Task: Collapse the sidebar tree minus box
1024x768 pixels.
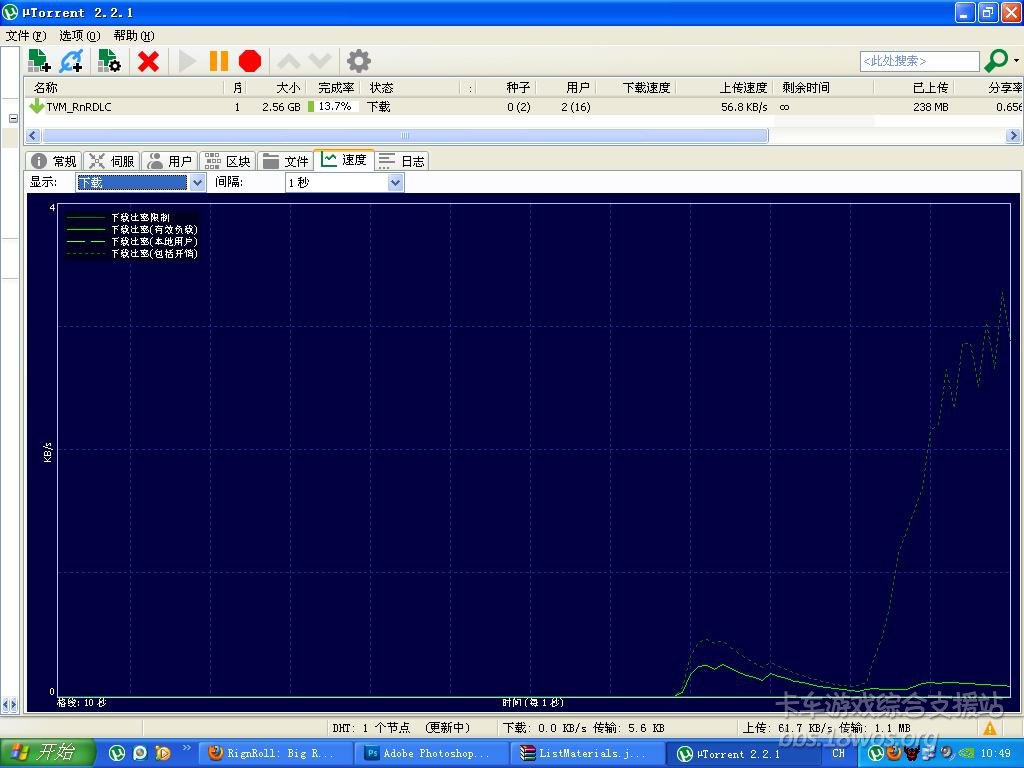Action: [x=14, y=118]
